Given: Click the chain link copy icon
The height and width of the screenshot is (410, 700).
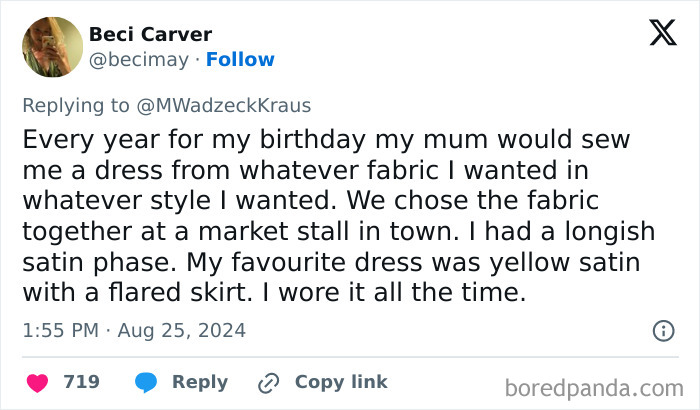Looking at the screenshot, I should [268, 382].
